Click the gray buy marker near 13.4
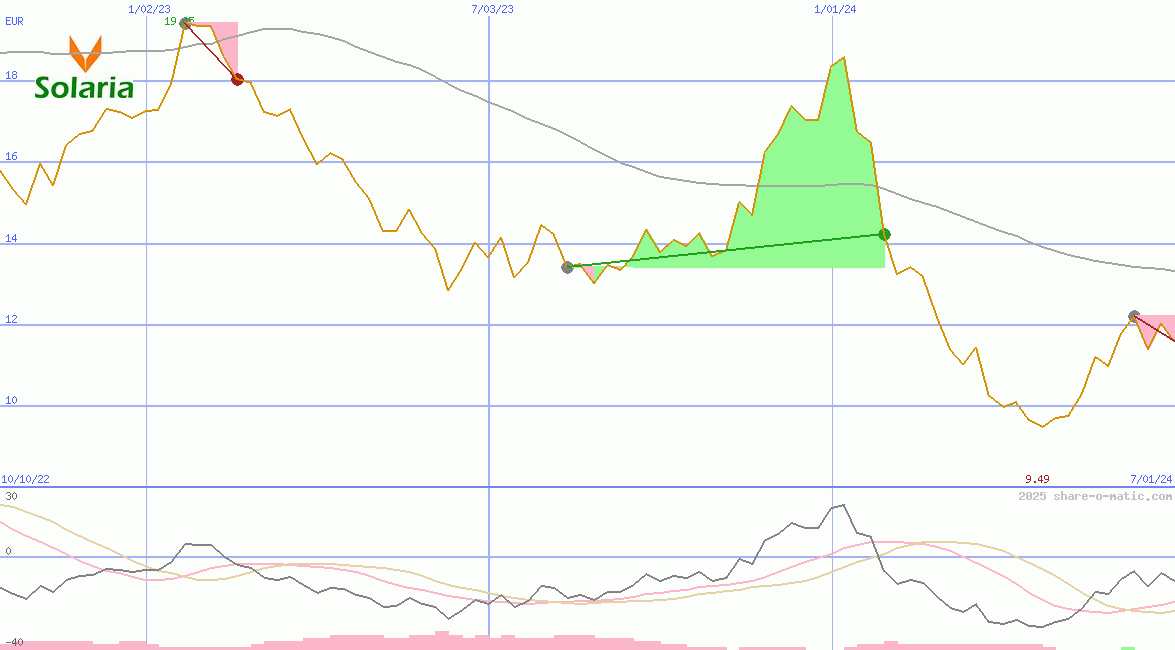The image size is (1175, 650). [567, 267]
